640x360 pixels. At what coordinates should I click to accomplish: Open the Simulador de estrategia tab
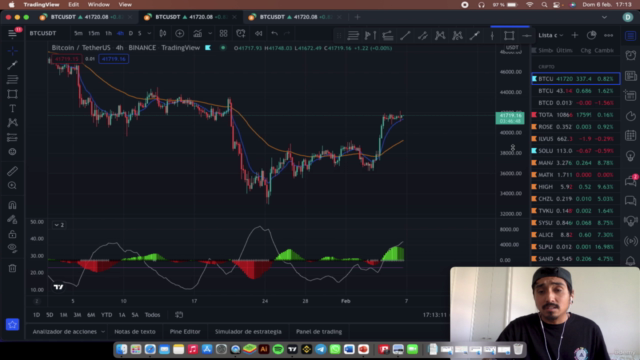[x=248, y=332]
